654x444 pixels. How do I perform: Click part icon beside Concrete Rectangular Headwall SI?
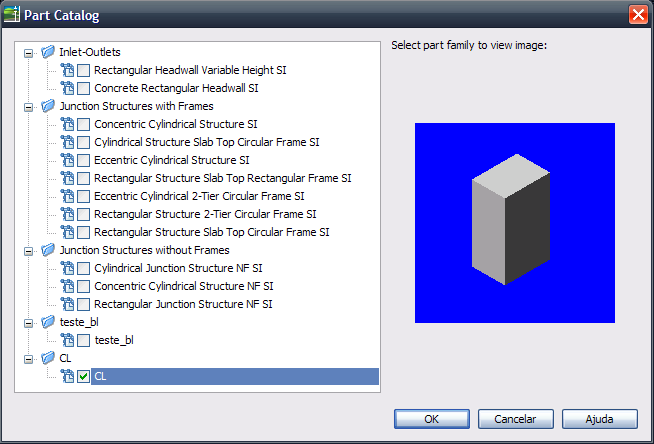67,88
